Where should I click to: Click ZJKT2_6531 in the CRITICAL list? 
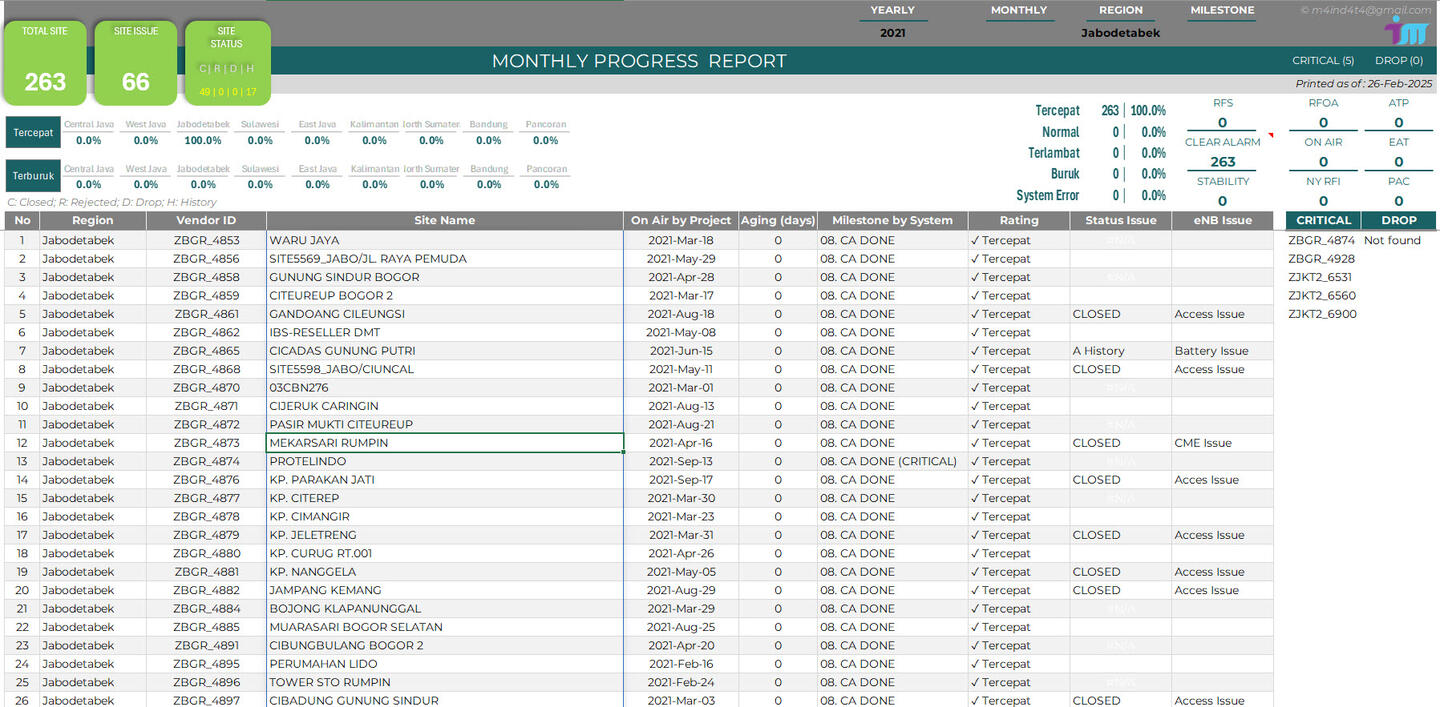point(1319,277)
